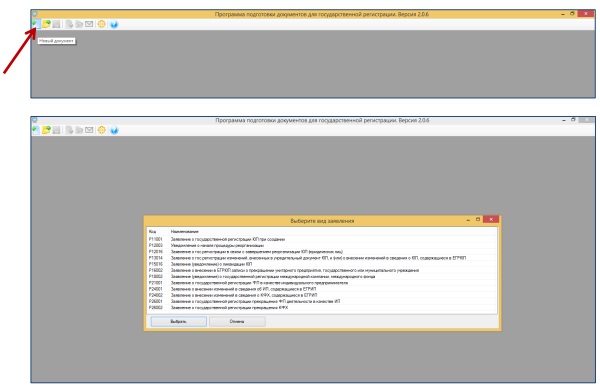Select application row Р12003
Screen dimensions: 600x389
click(322, 245)
